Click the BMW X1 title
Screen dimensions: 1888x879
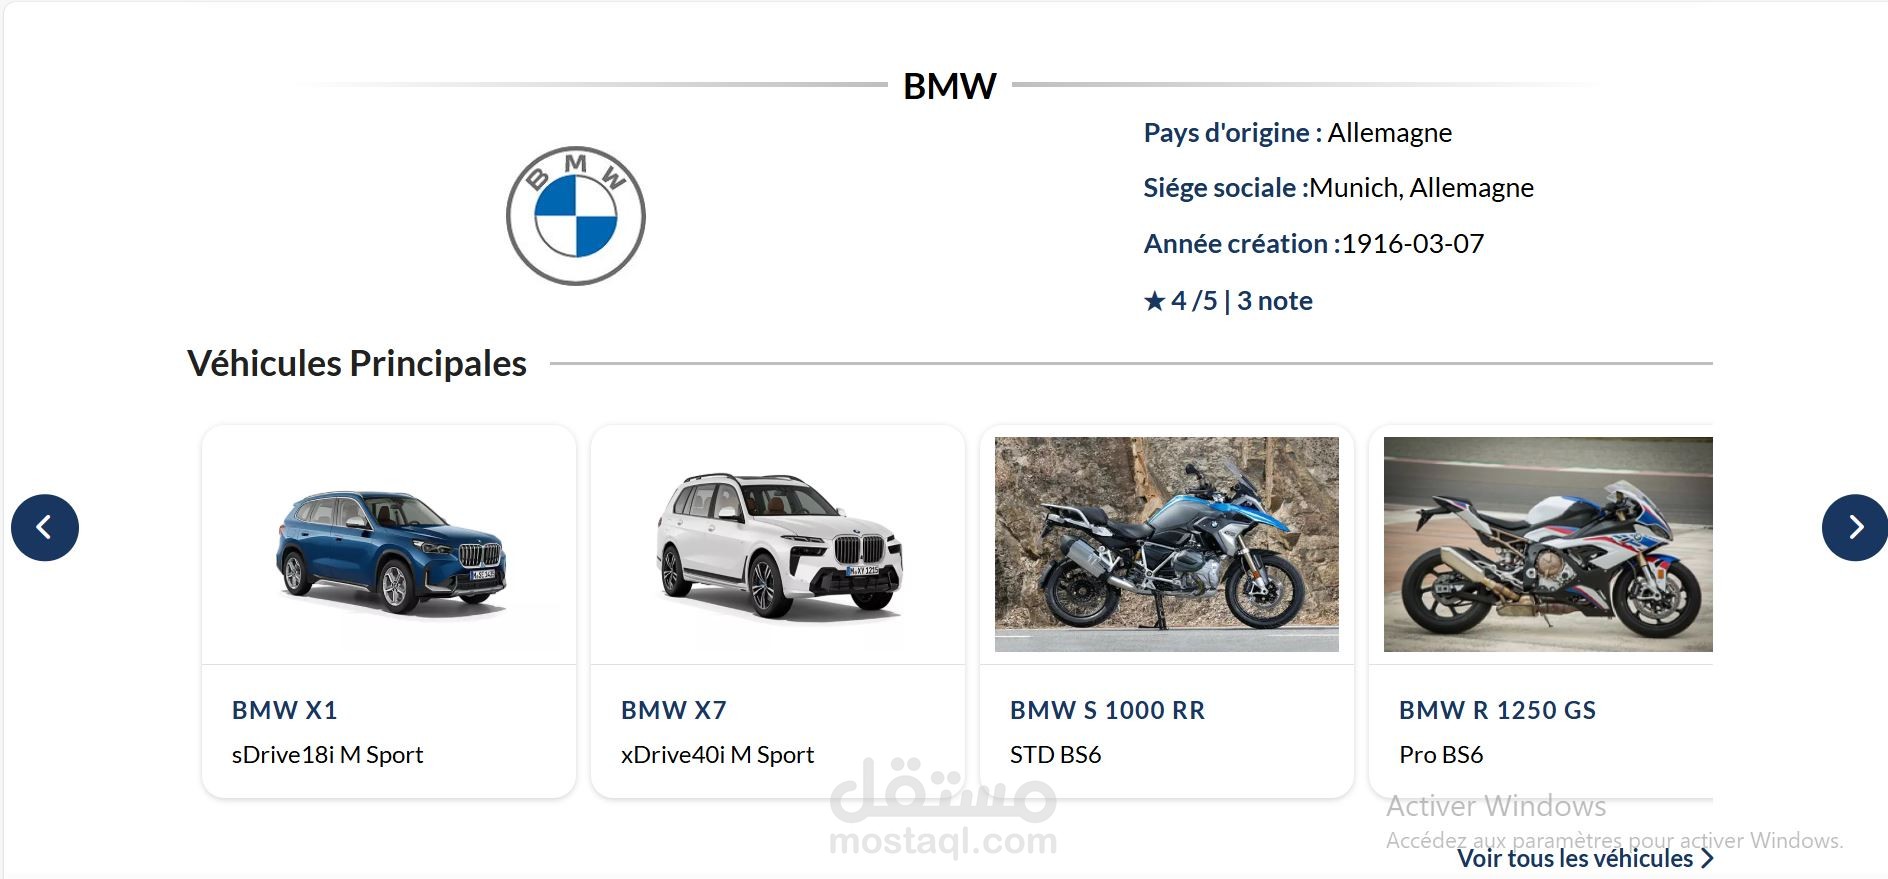tap(285, 710)
